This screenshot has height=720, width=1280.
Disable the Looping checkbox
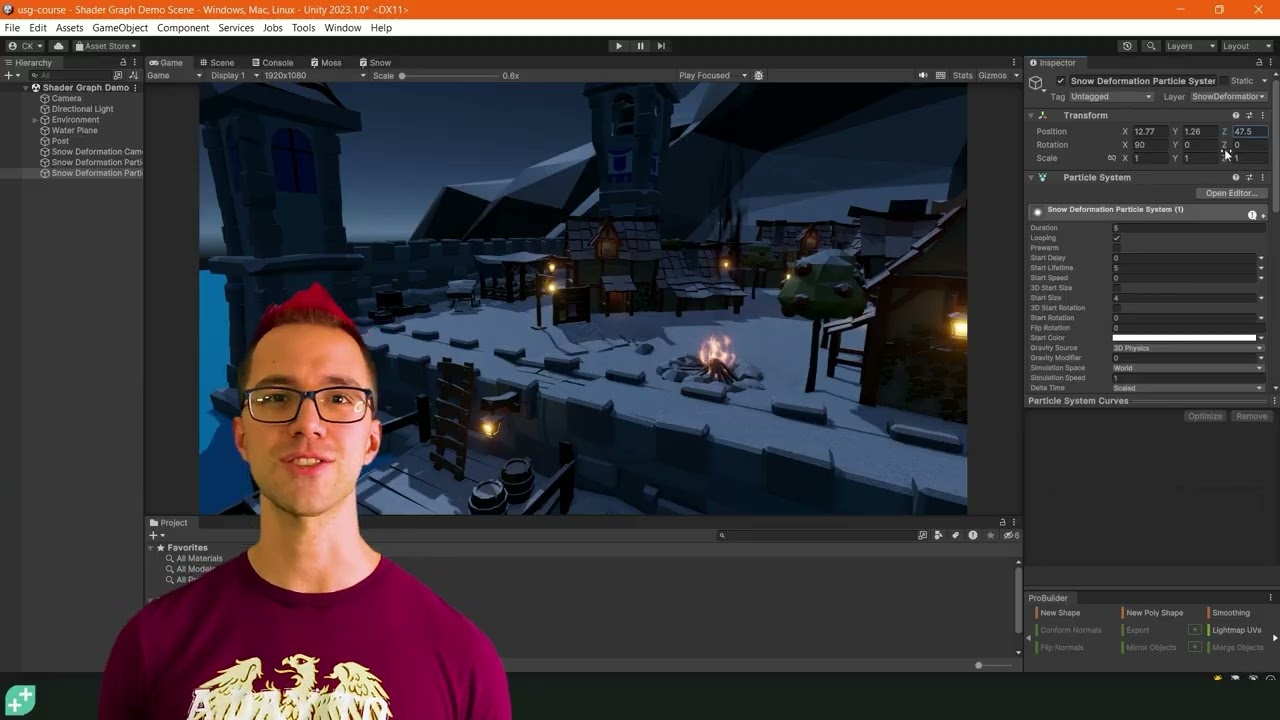coord(1116,238)
